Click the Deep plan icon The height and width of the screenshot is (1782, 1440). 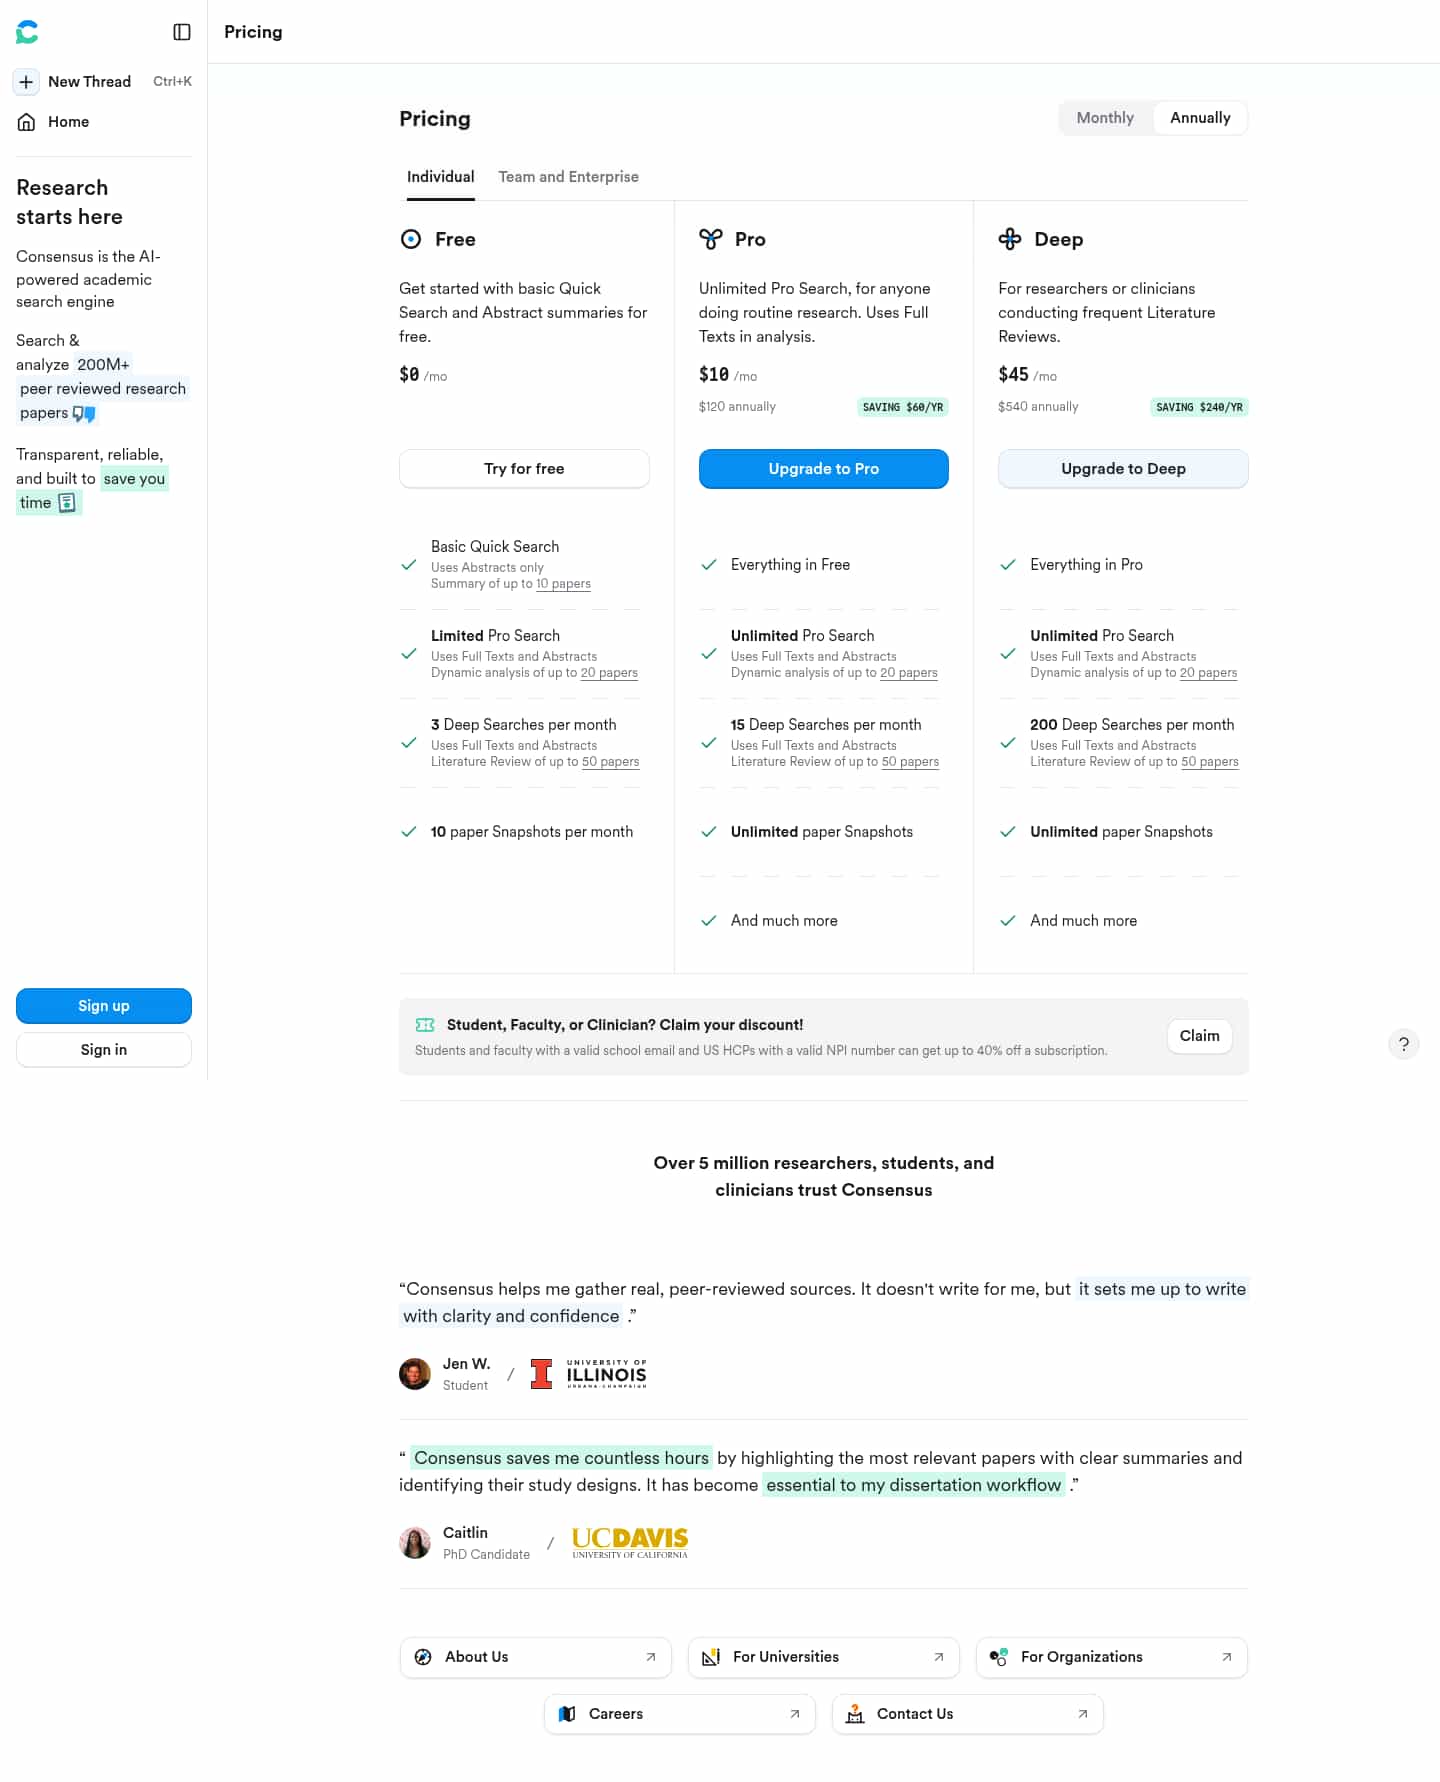(x=1010, y=239)
